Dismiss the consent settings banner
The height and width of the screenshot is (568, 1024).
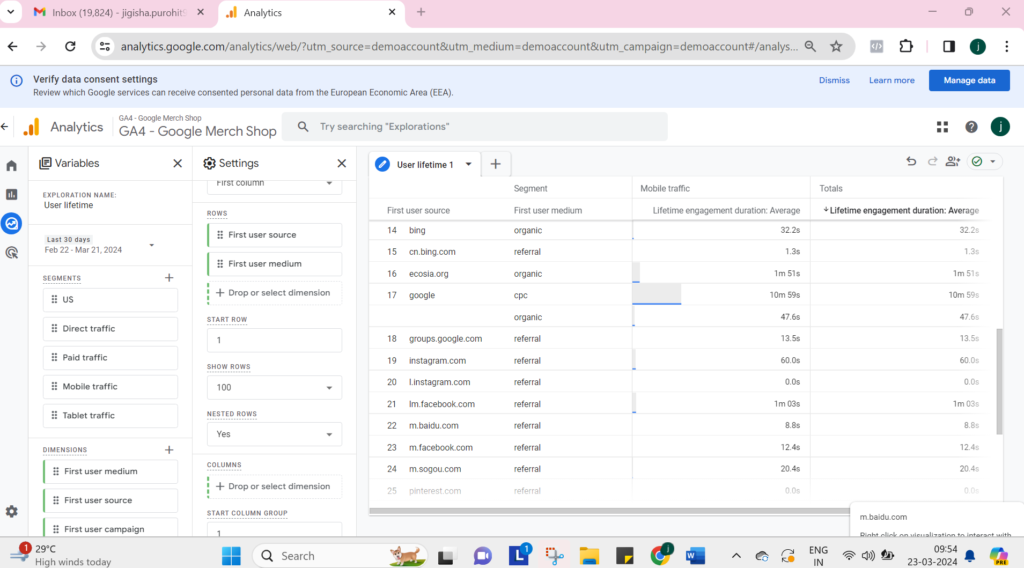834,80
